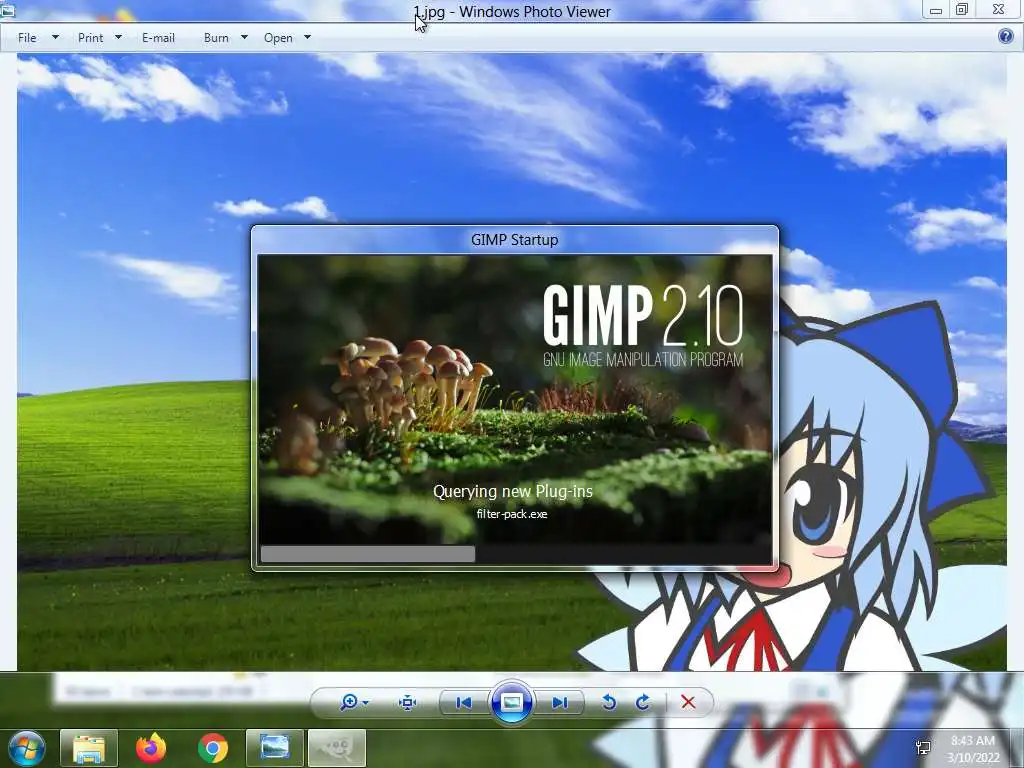
Task: Go to the next photo
Action: point(559,703)
